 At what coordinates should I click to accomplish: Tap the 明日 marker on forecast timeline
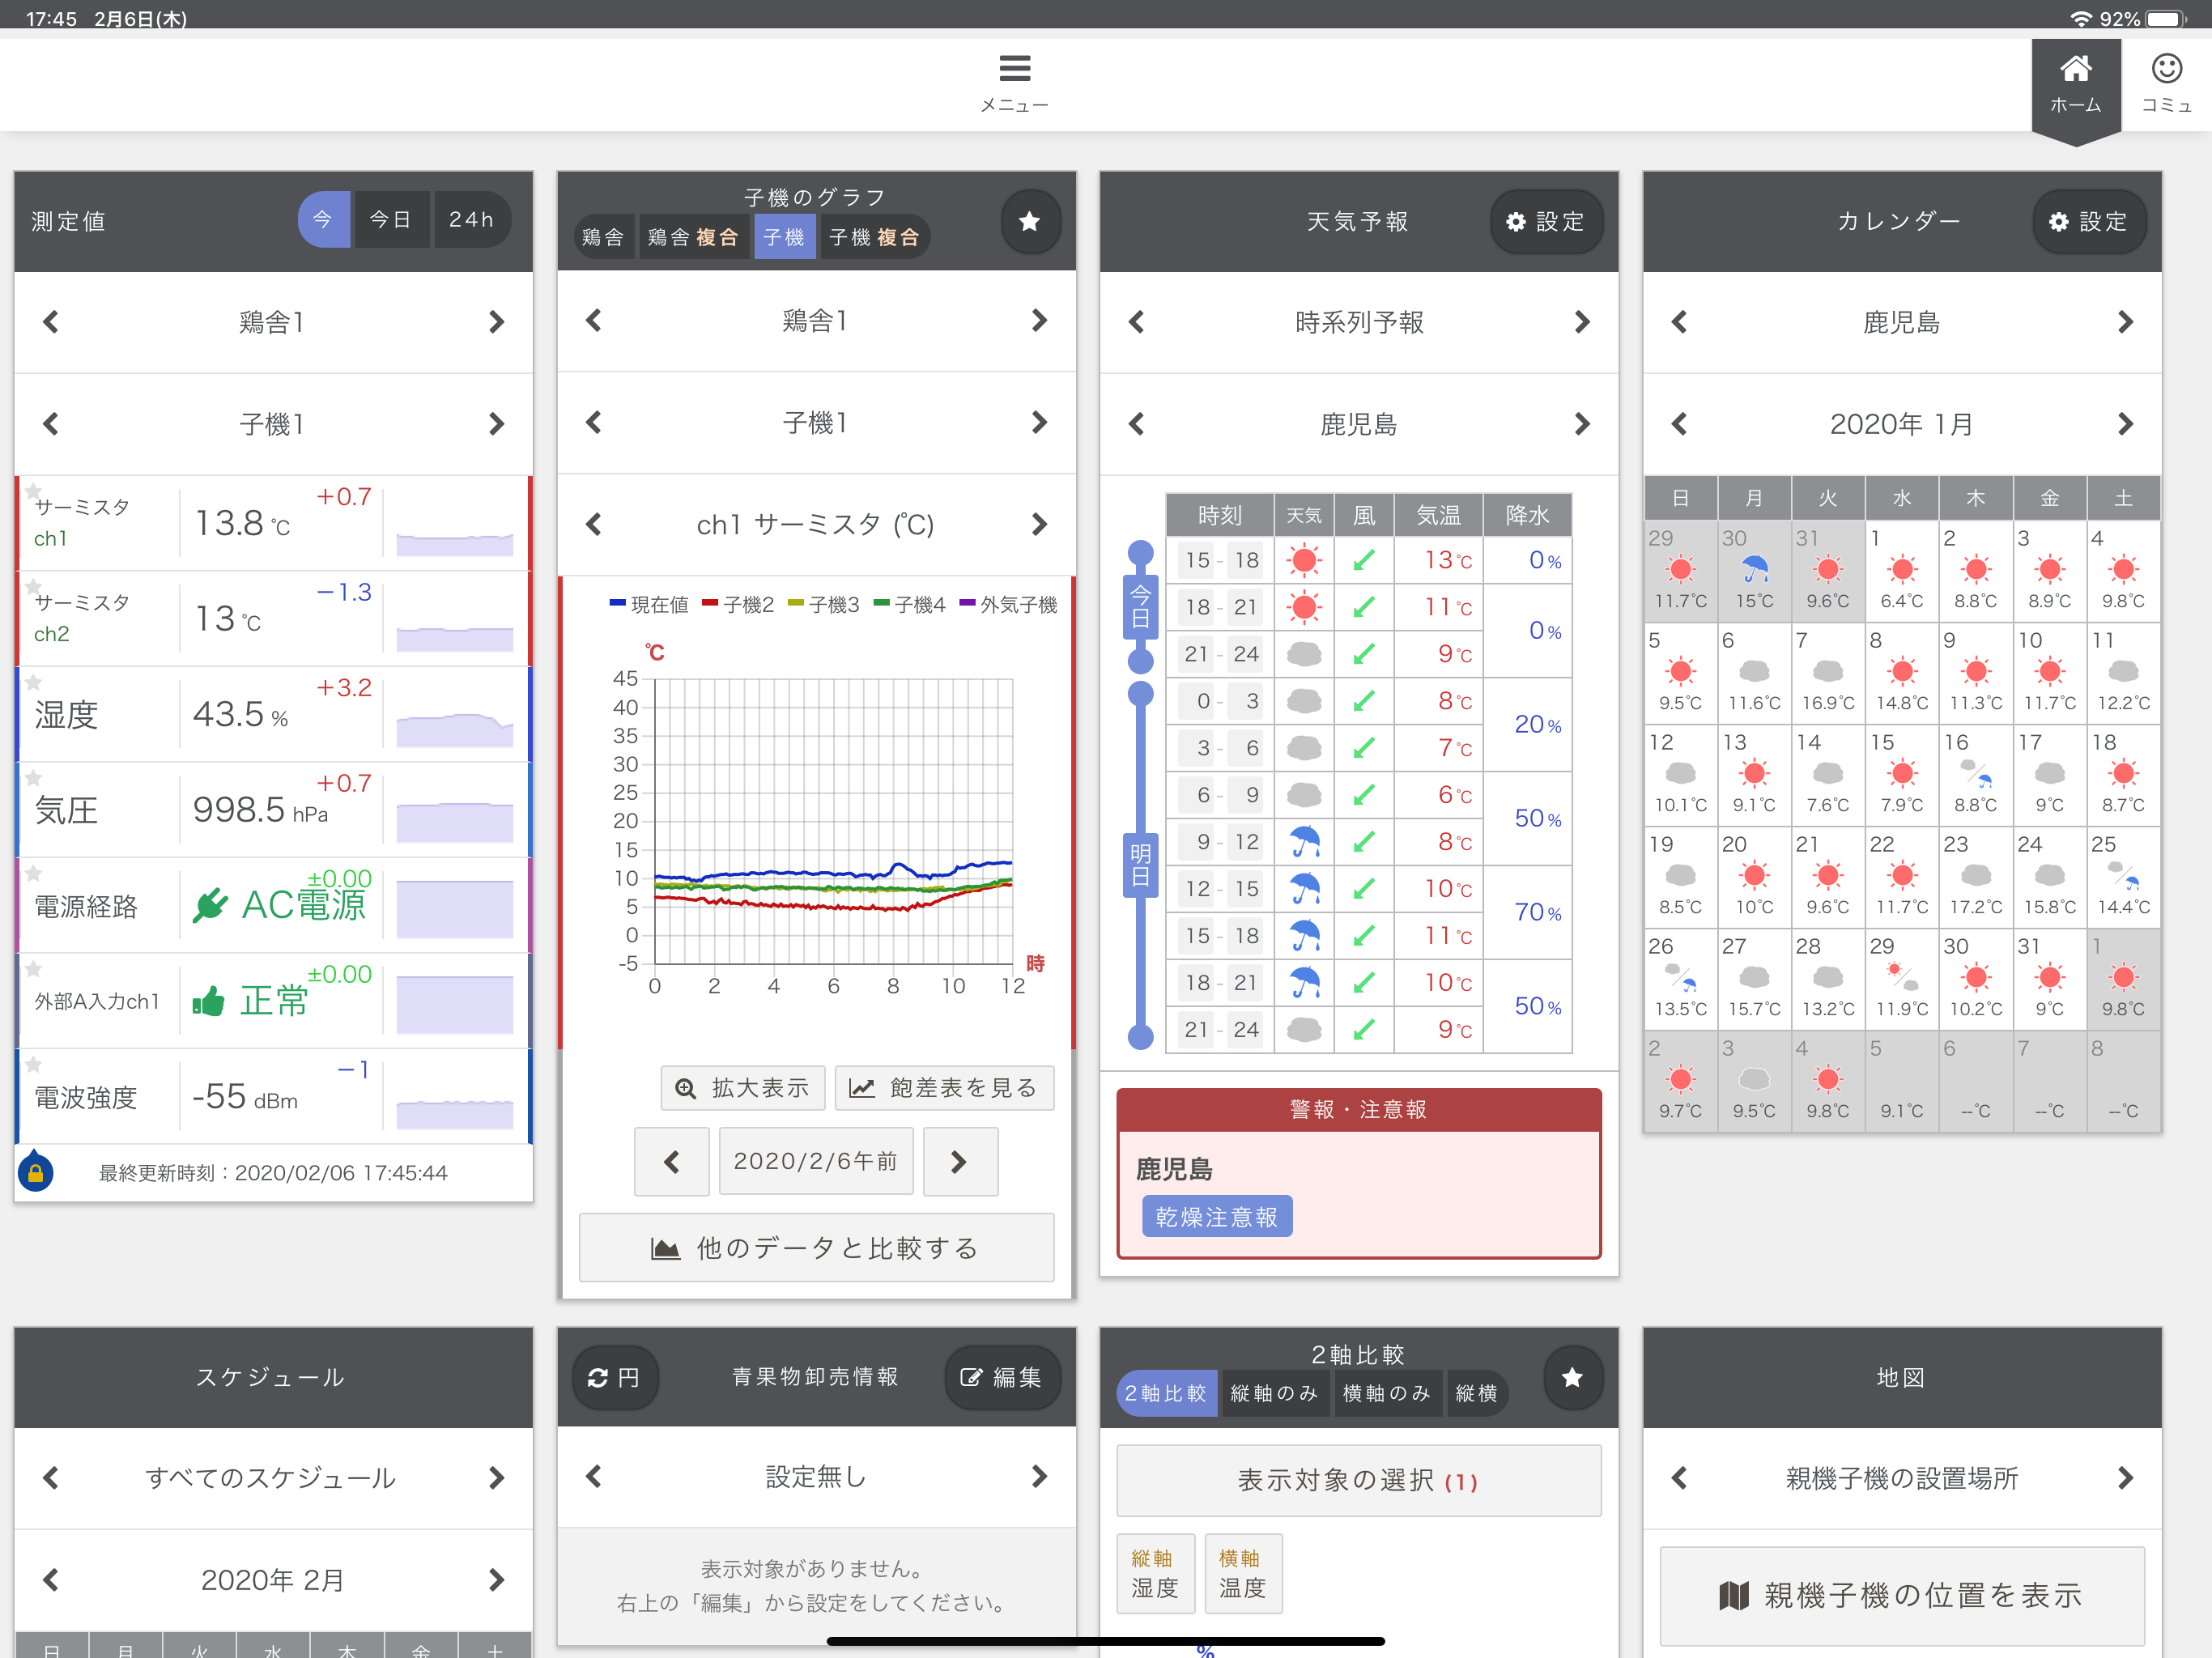(1140, 865)
